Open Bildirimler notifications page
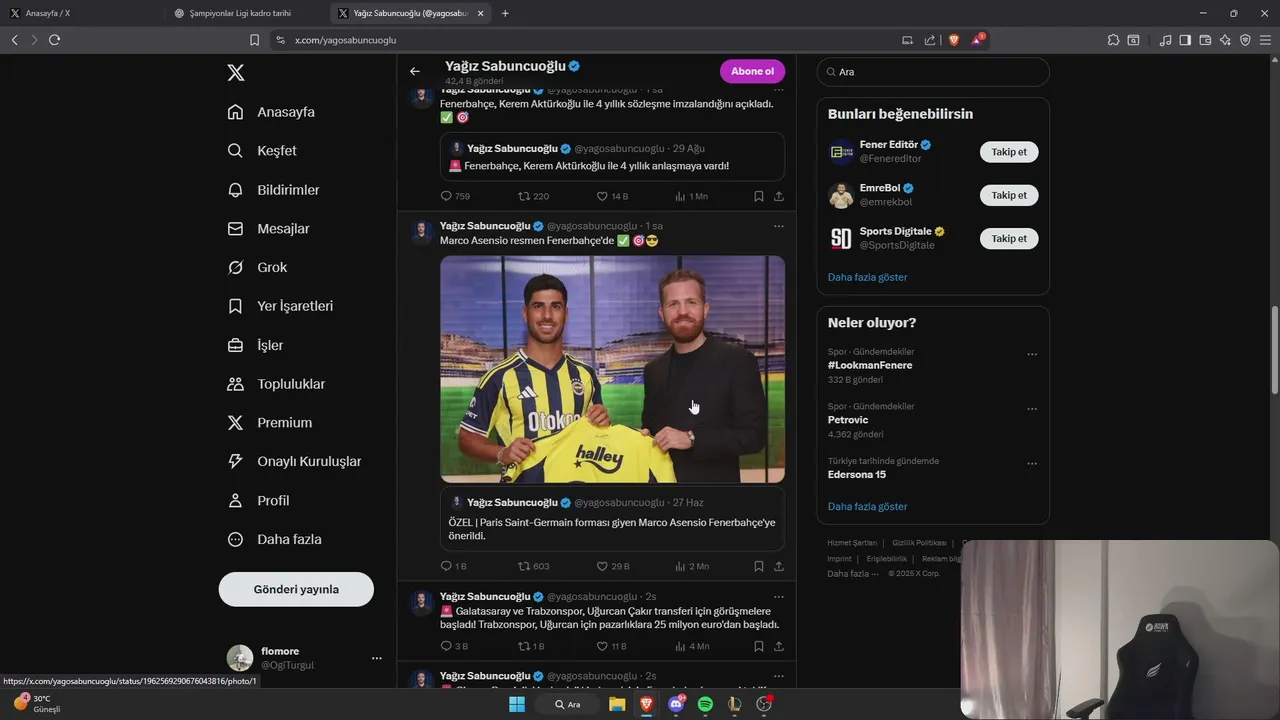1280x720 pixels. (x=273, y=190)
